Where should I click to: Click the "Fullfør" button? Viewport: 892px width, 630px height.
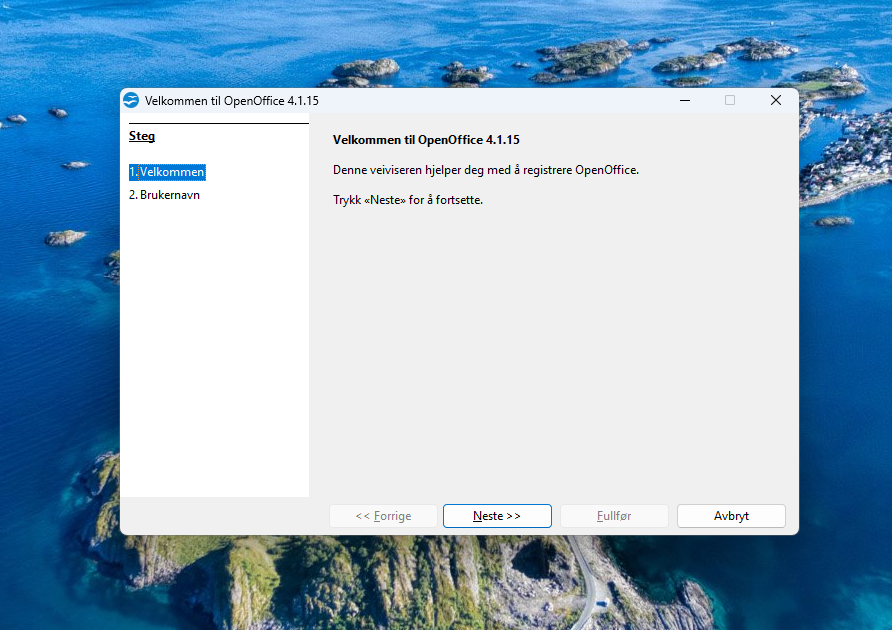pos(614,516)
